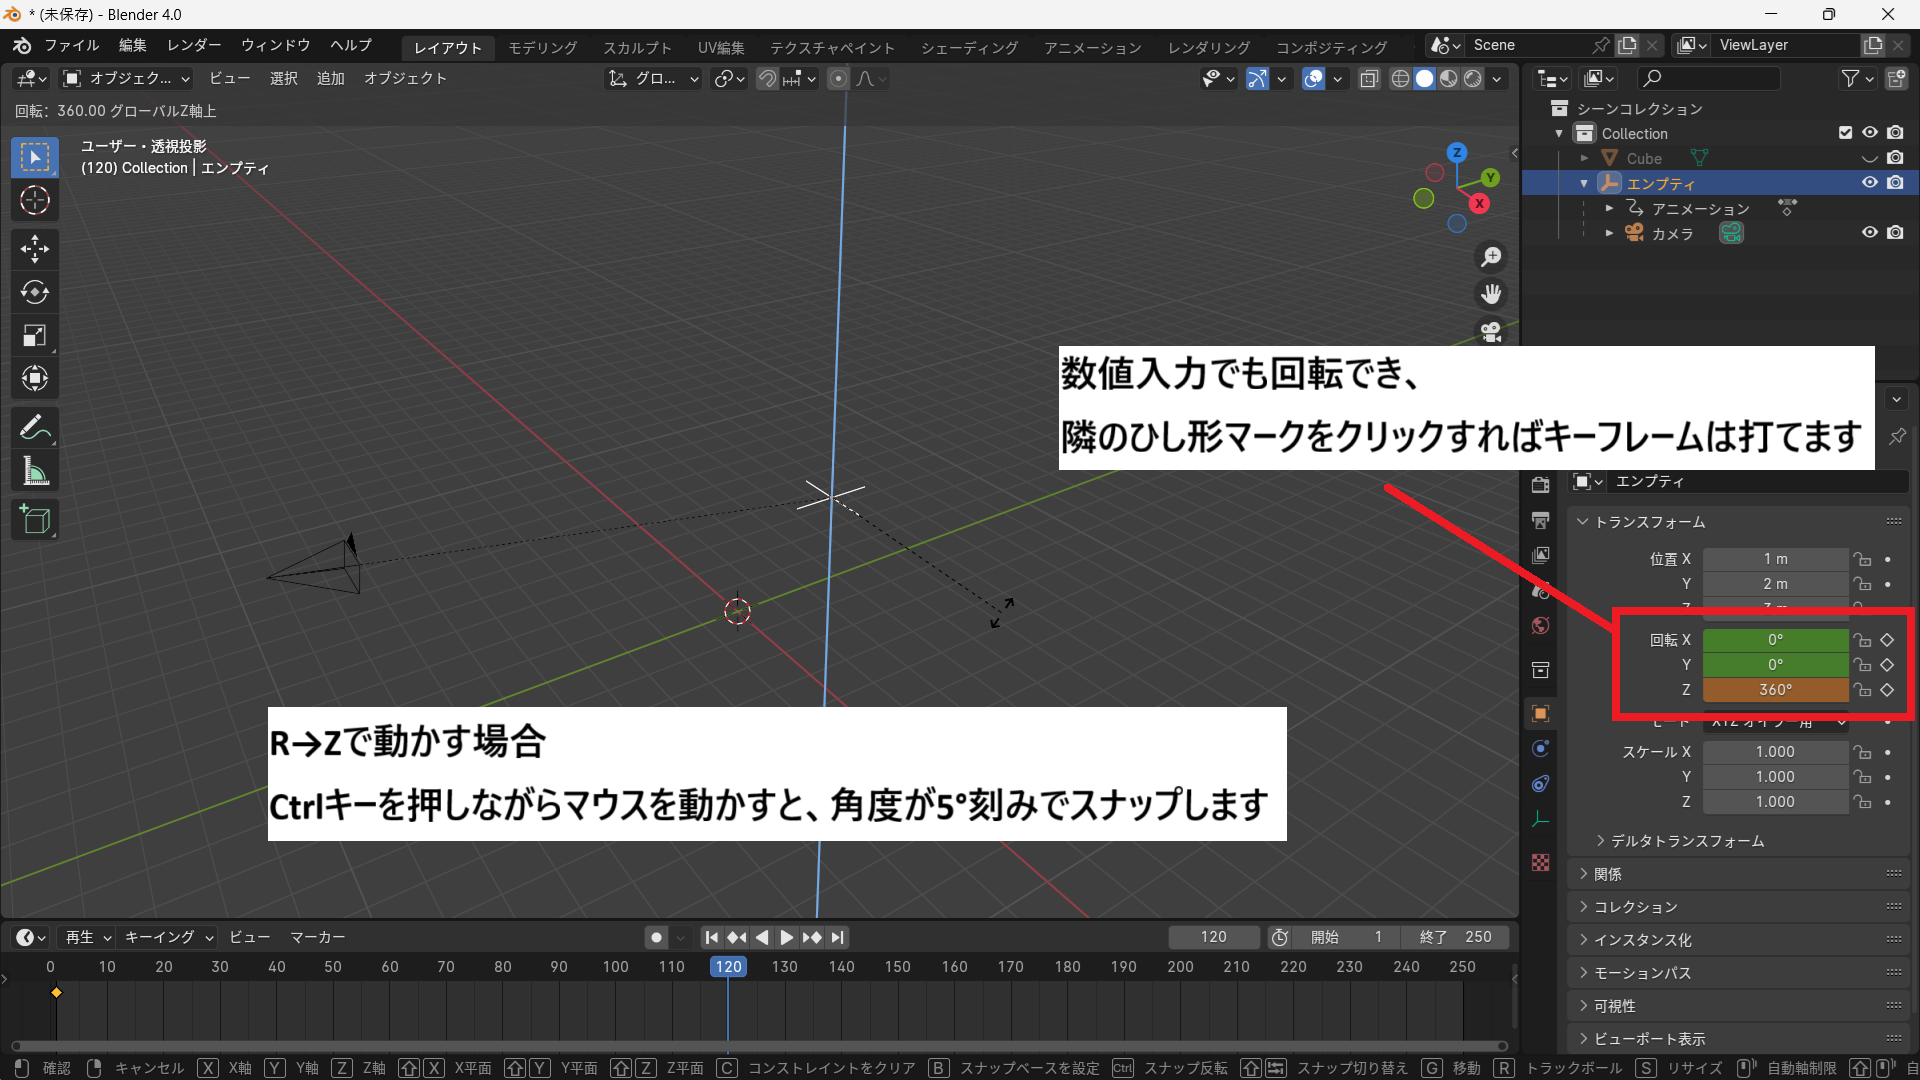Toggle keyframe diamond for Rotation Z
This screenshot has width=1920, height=1080.
coord(1887,690)
